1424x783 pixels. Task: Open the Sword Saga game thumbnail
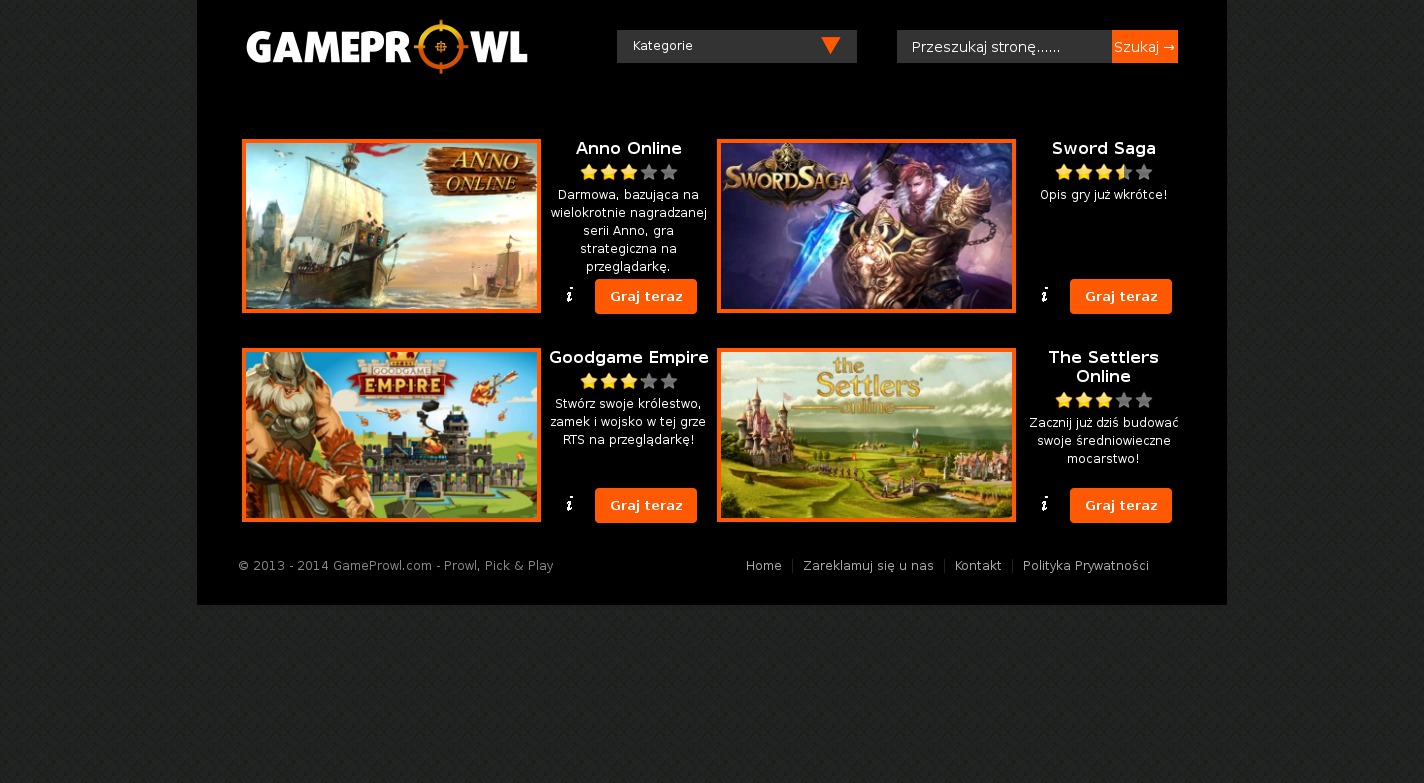tap(866, 226)
